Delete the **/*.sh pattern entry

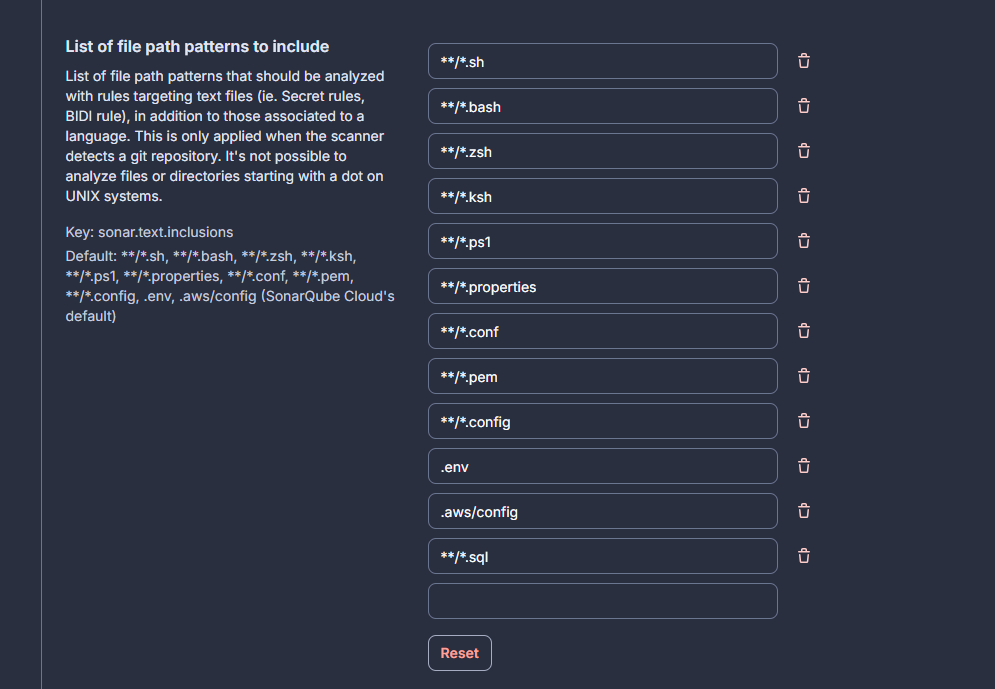pos(804,61)
